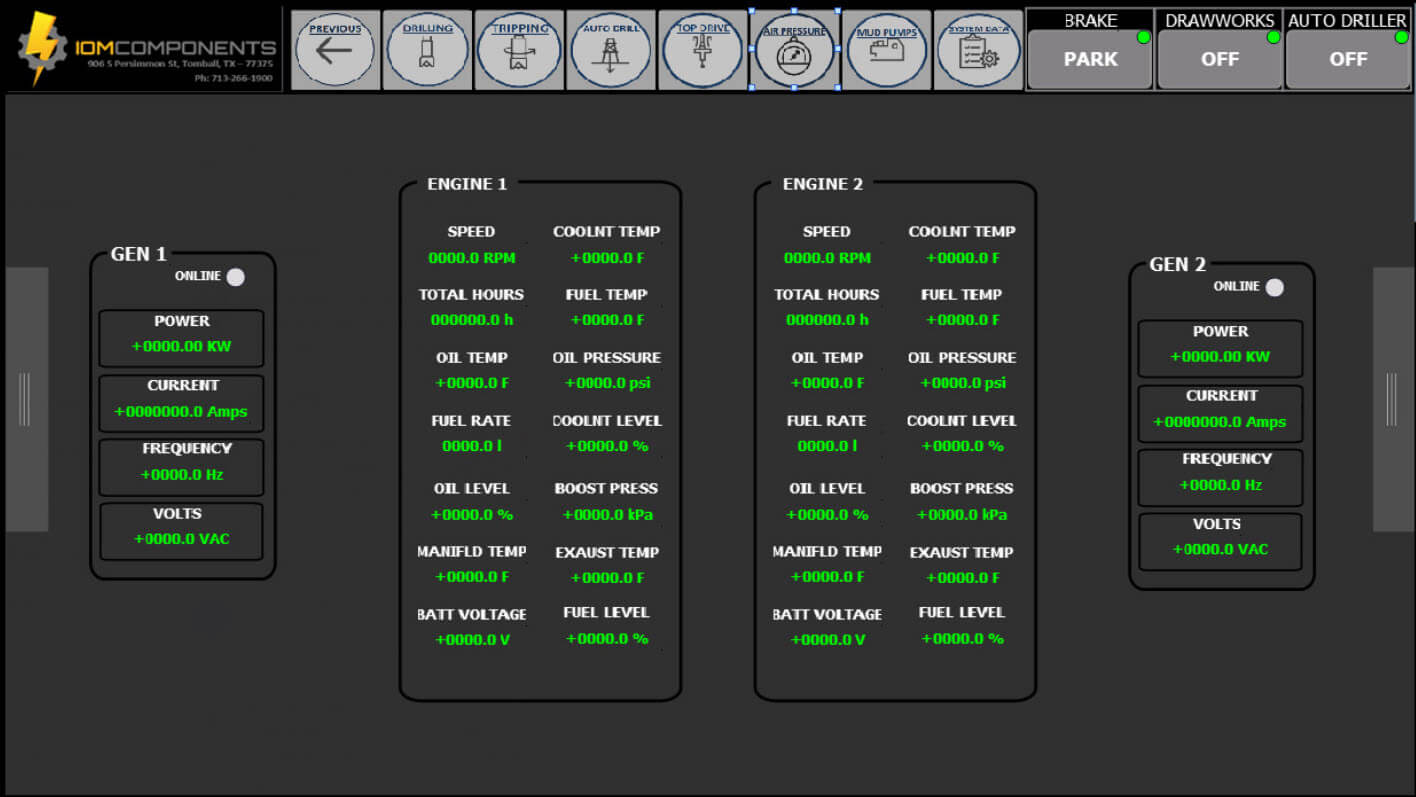
Task: Click Engine 2 Batt Voltage value
Action: coord(827,640)
